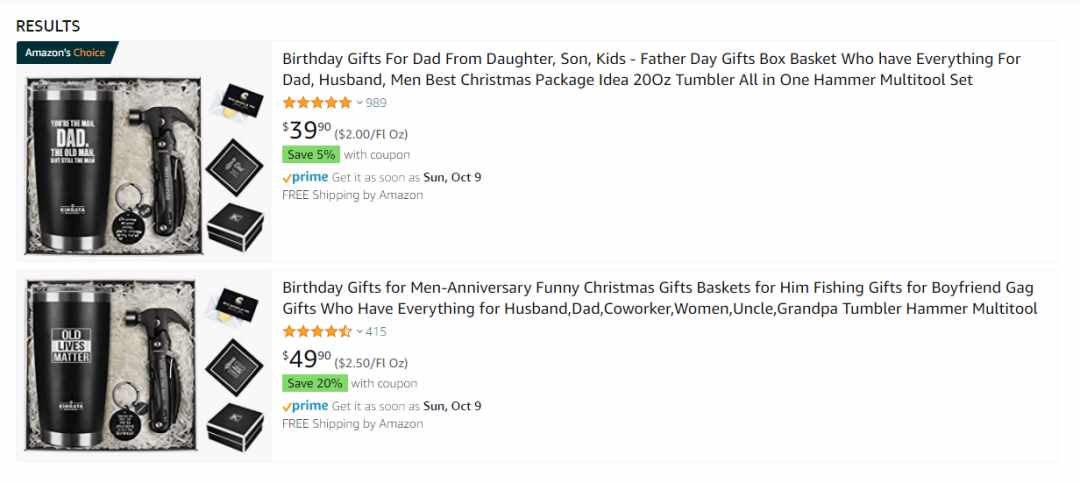Open the Birthday Gifts for Men-Anniversary title
This screenshot has width=1080, height=483.
[659, 298]
